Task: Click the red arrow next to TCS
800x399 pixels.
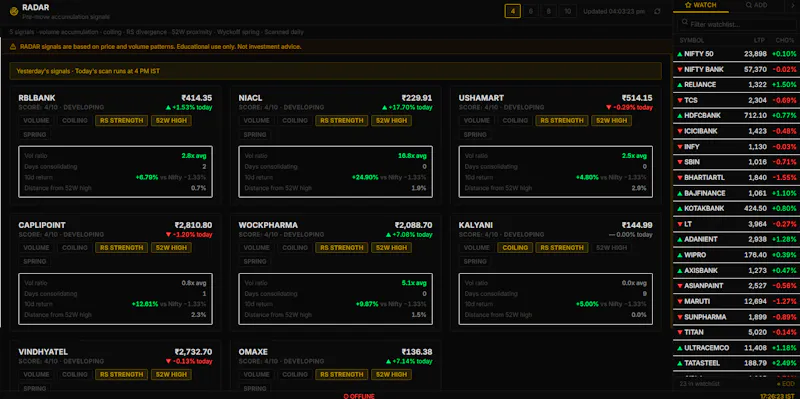Action: click(680, 101)
